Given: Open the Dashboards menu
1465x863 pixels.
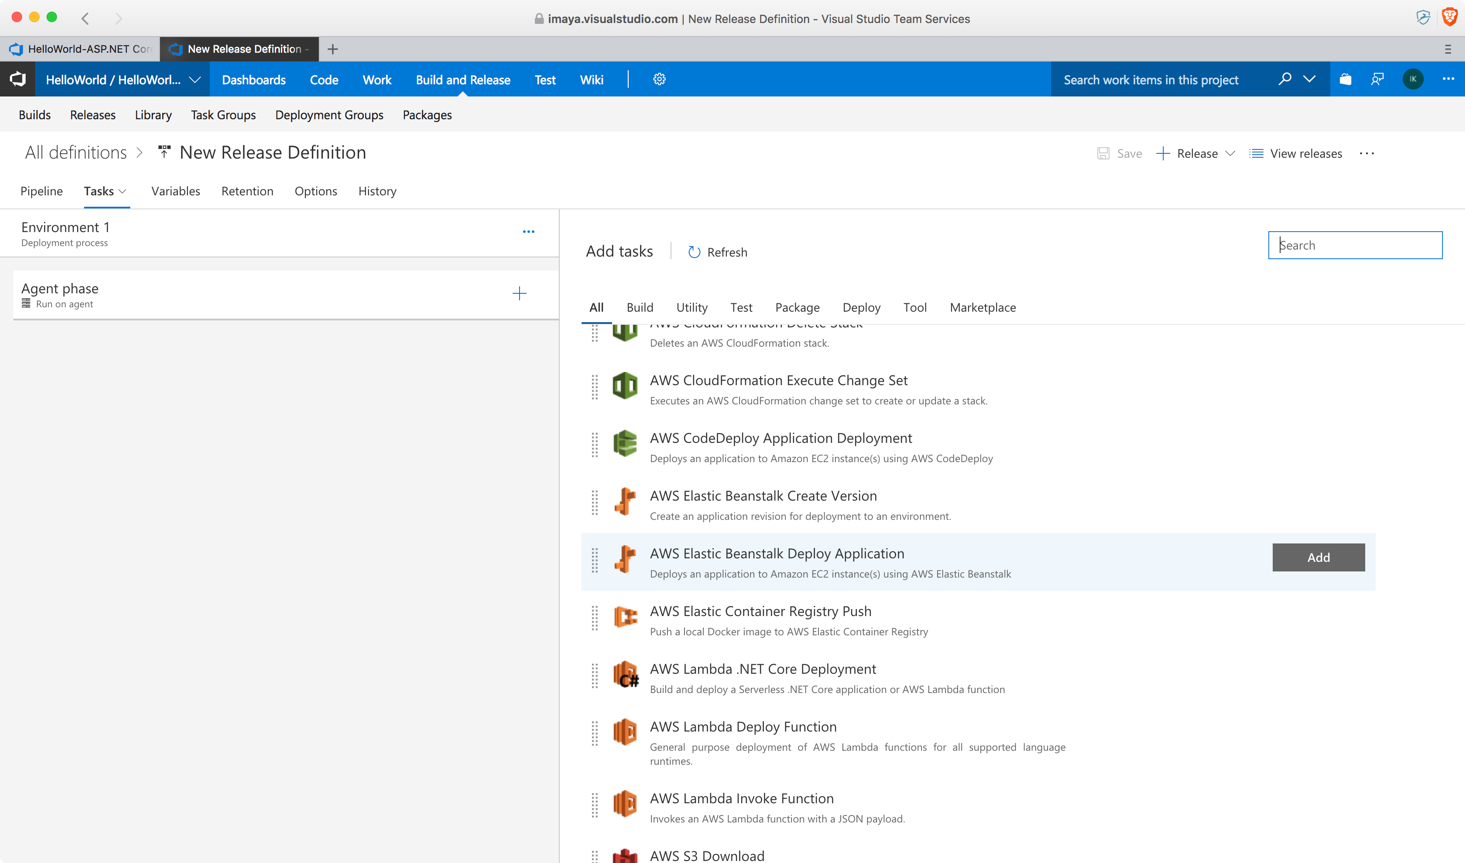Looking at the screenshot, I should pyautogui.click(x=254, y=80).
